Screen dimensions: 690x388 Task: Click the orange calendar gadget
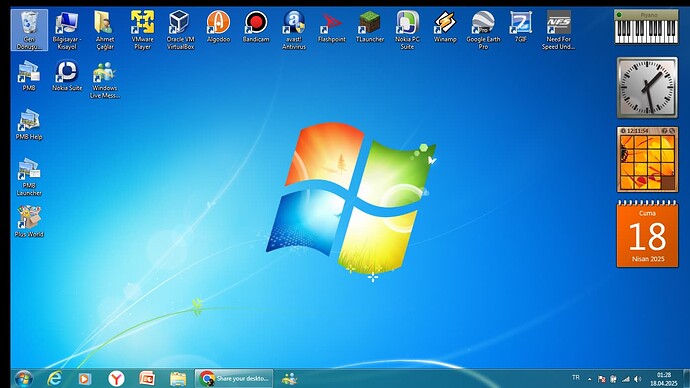pyautogui.click(x=647, y=234)
